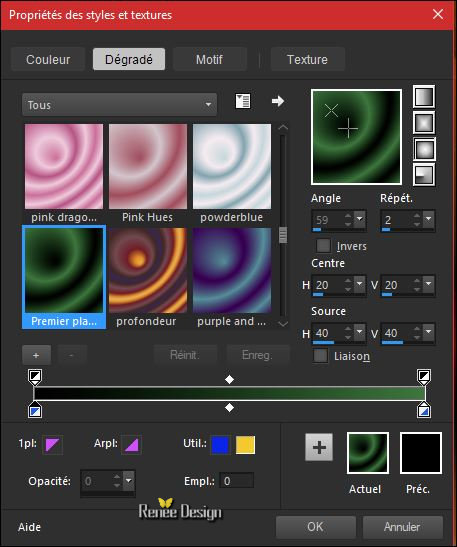Open the gradient category list view icon
This screenshot has height=547, width=457.
(x=243, y=102)
